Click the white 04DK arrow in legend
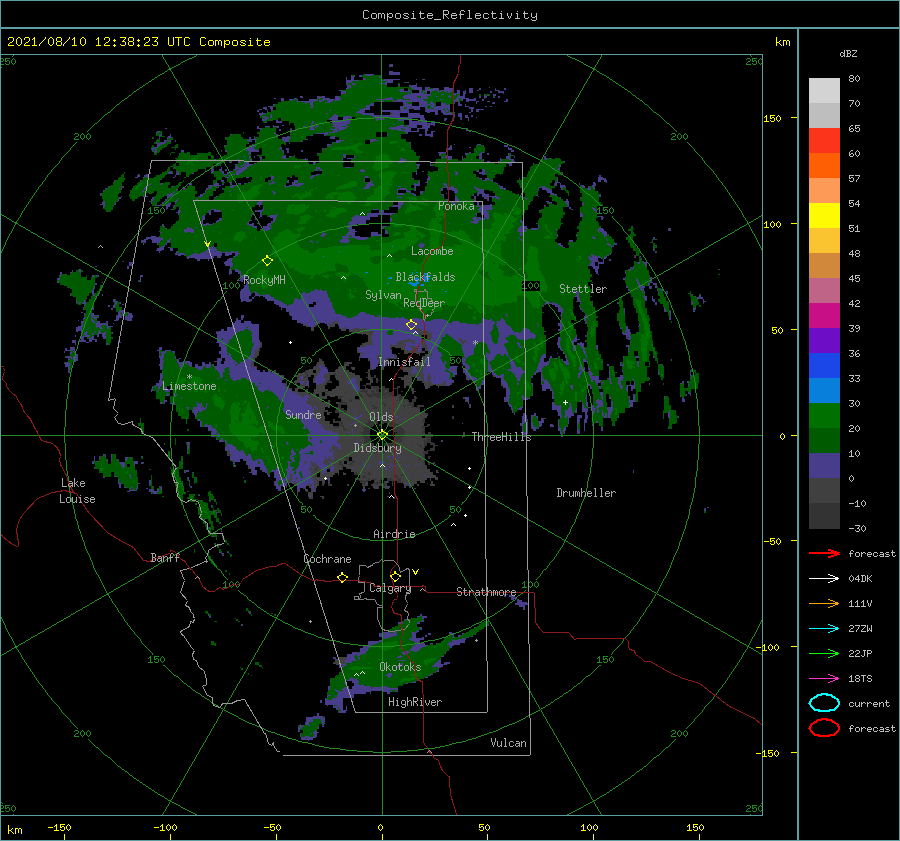This screenshot has width=900, height=841. [x=824, y=578]
